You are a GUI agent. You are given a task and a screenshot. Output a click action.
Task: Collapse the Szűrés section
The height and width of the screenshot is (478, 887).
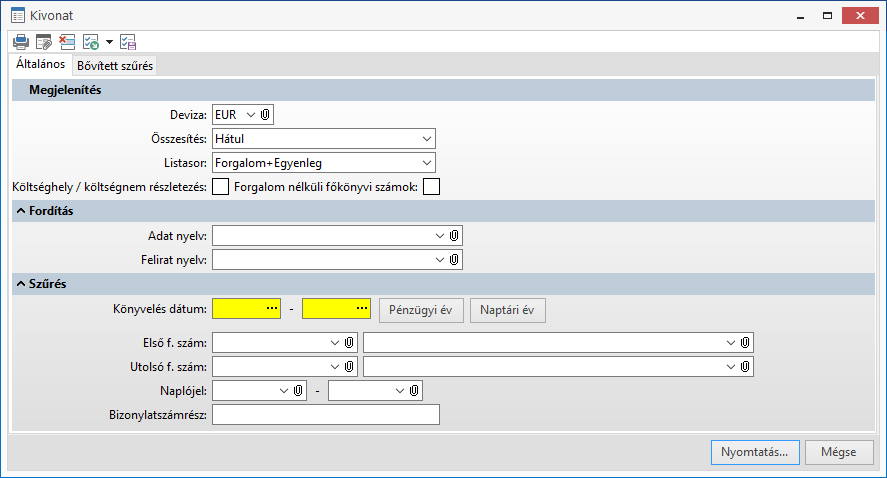tap(19, 285)
